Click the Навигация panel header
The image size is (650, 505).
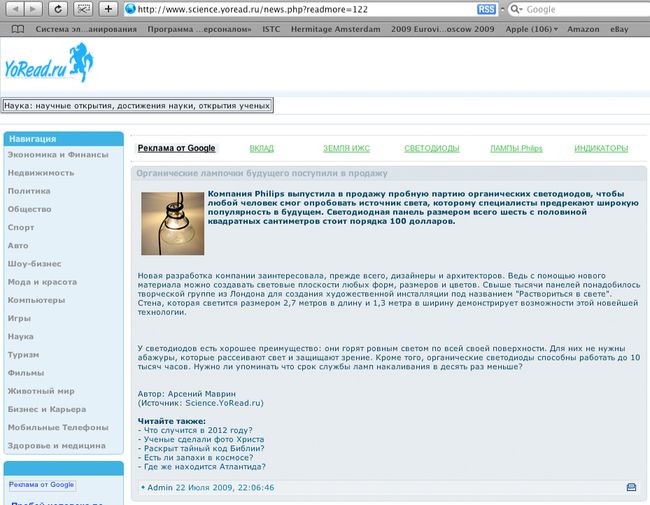coord(64,139)
